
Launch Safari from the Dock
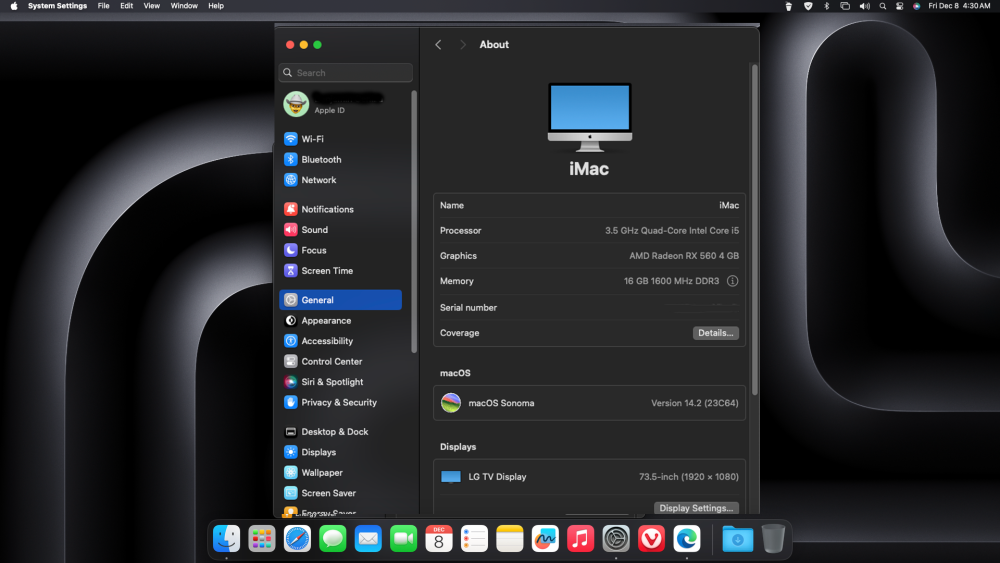coord(297,539)
